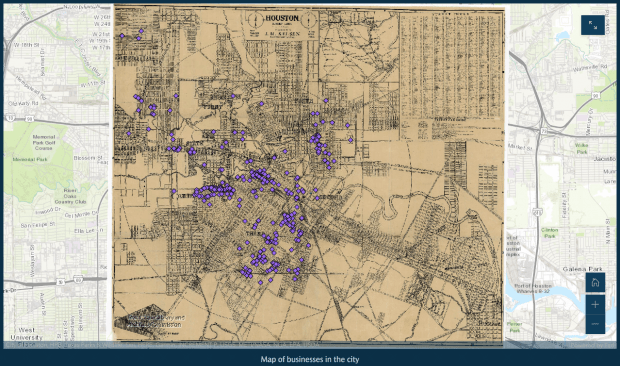
Task: Click the highway 225 shield marker
Action: pyautogui.click(x=537, y=213)
